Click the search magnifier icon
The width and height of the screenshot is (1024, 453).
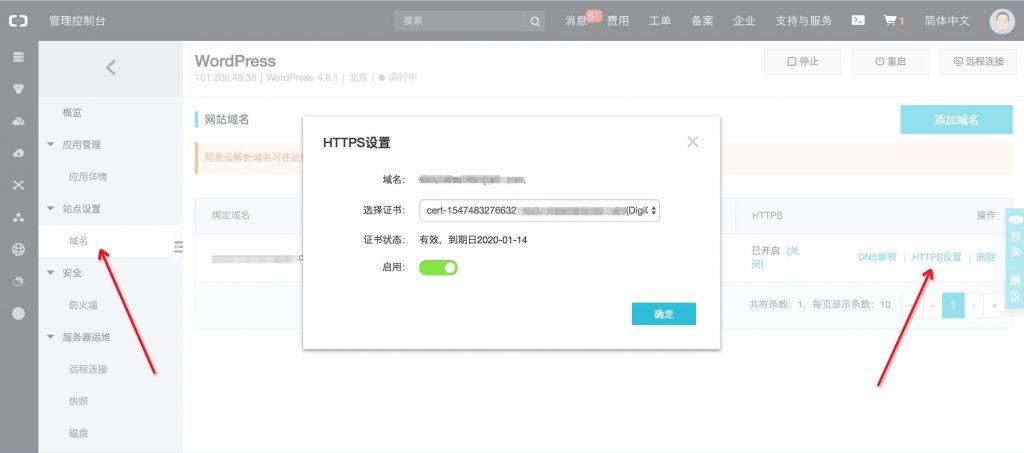[535, 22]
